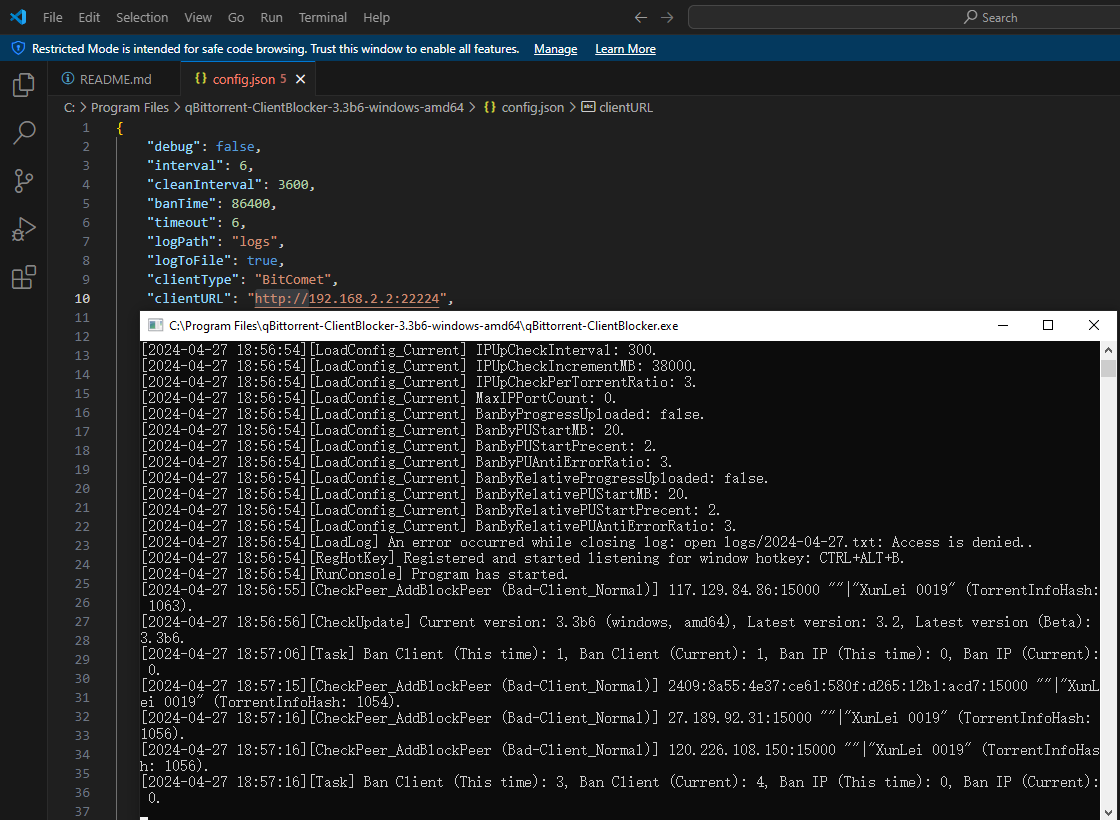The height and width of the screenshot is (820, 1120).
Task: Click the opening brace on line 1
Action: click(x=119, y=128)
